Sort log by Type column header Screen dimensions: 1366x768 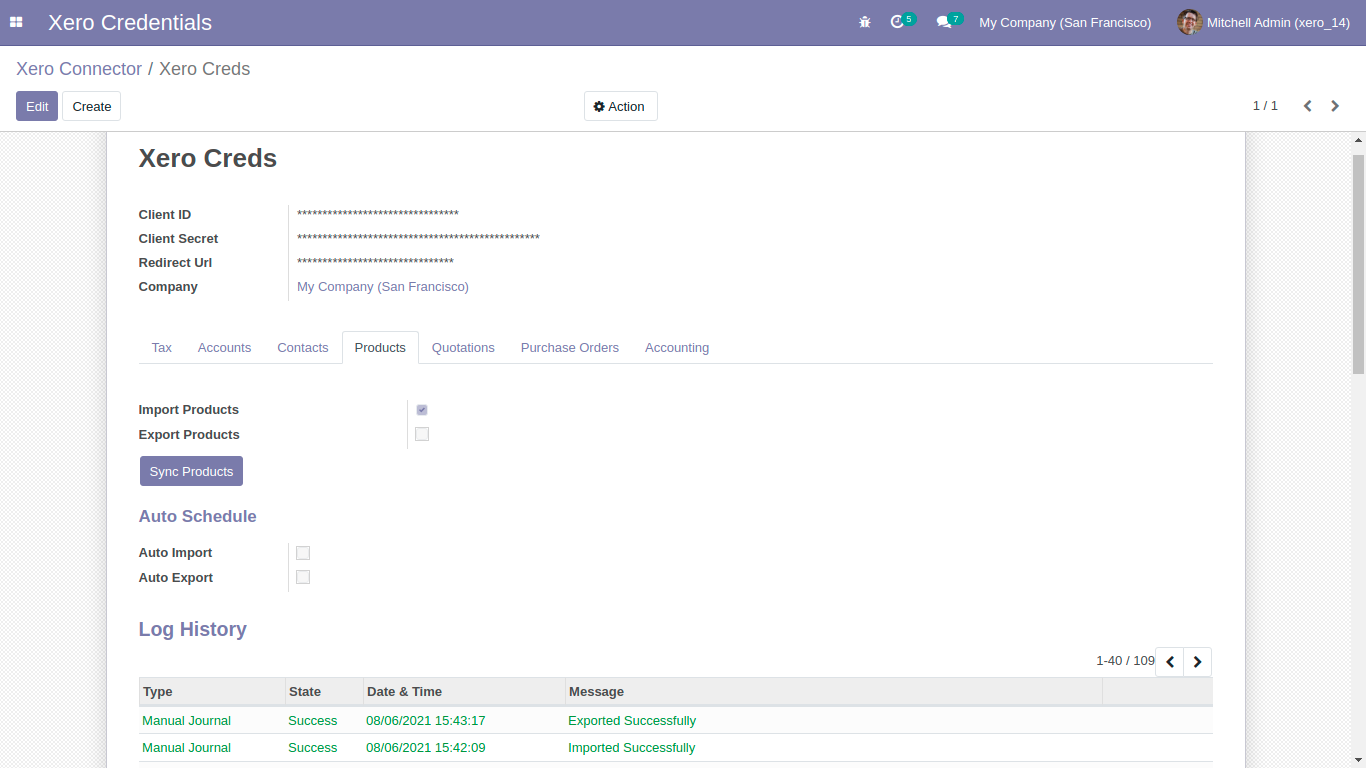point(212,691)
